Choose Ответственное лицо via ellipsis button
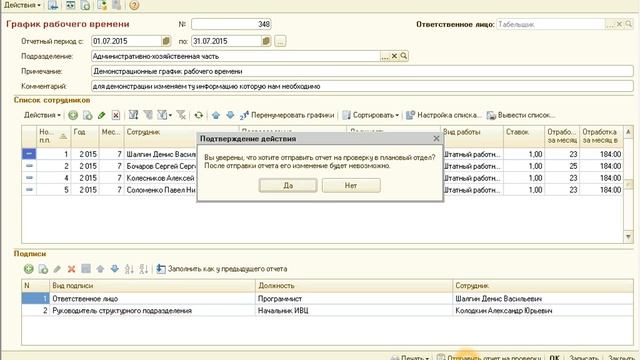 (x=610, y=24)
